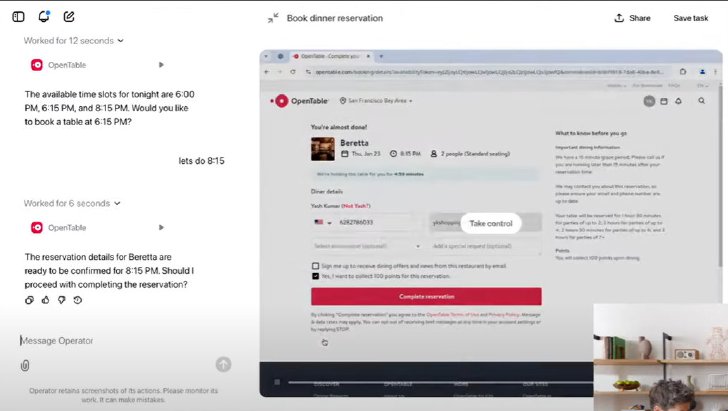Click the browser extensions icon

[682, 72]
